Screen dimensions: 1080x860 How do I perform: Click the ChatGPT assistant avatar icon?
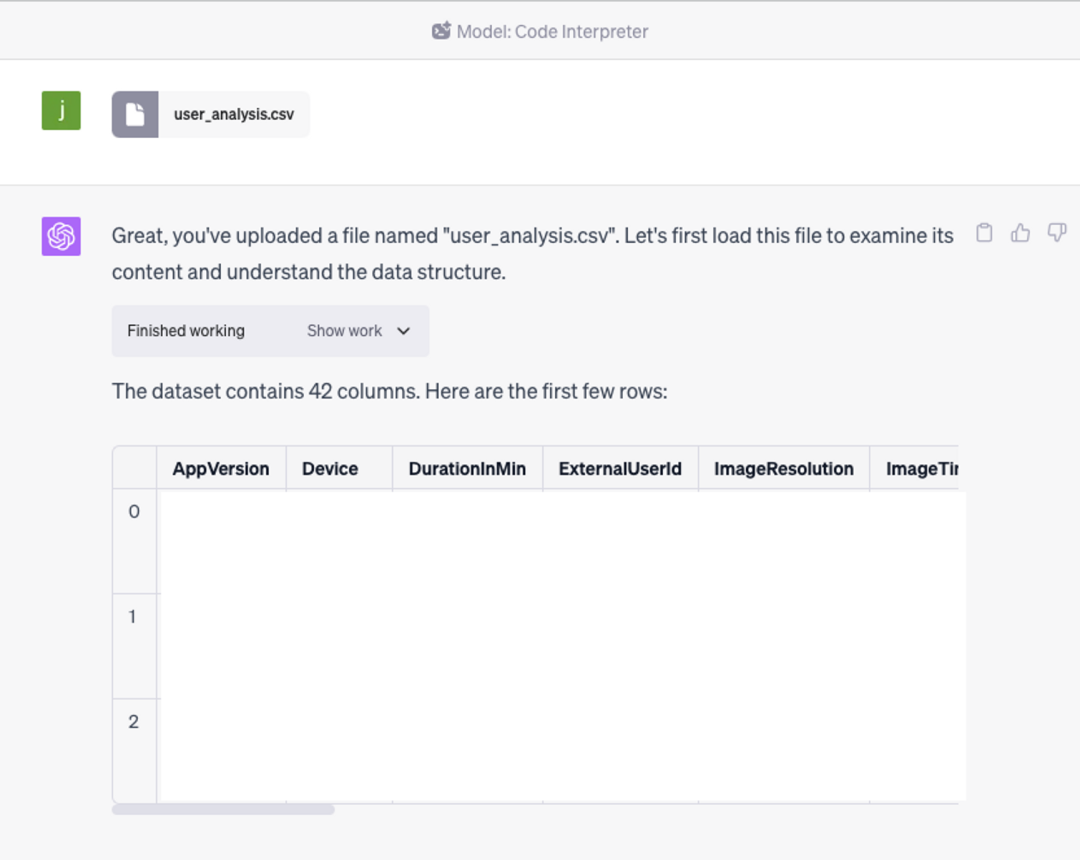click(x=61, y=236)
